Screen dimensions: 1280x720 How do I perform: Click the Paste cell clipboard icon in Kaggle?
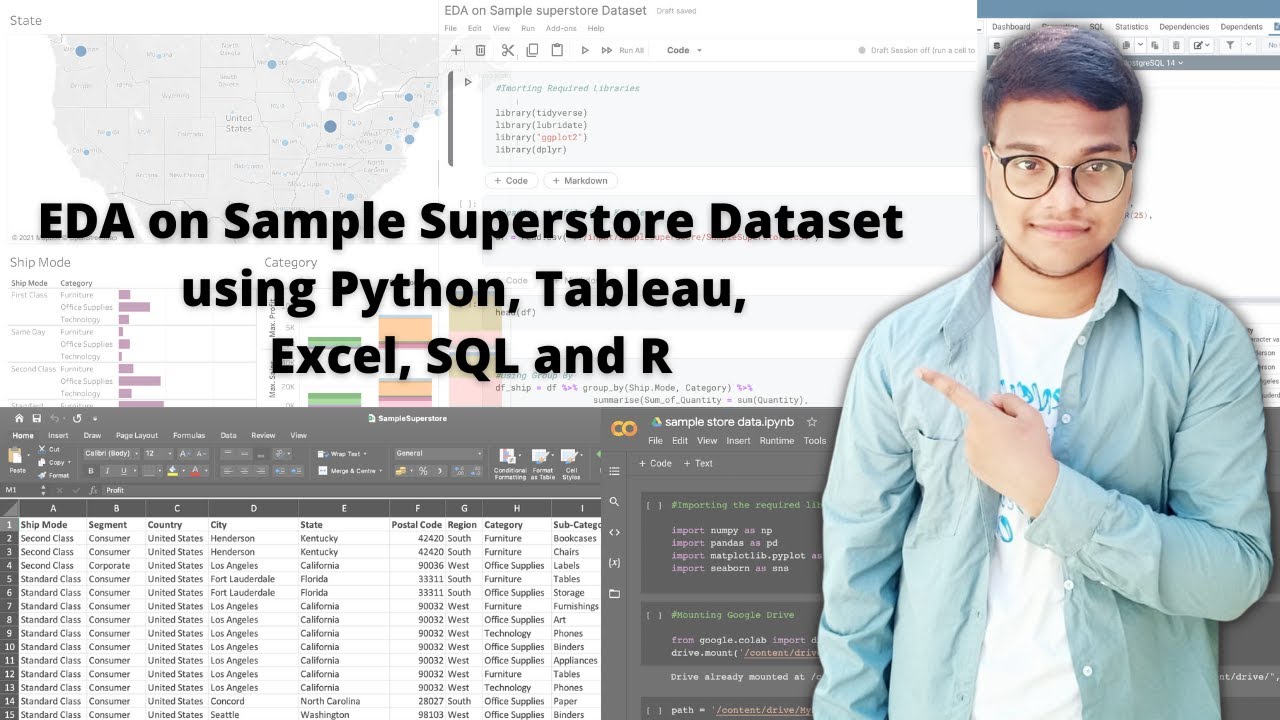pyautogui.click(x=557, y=50)
